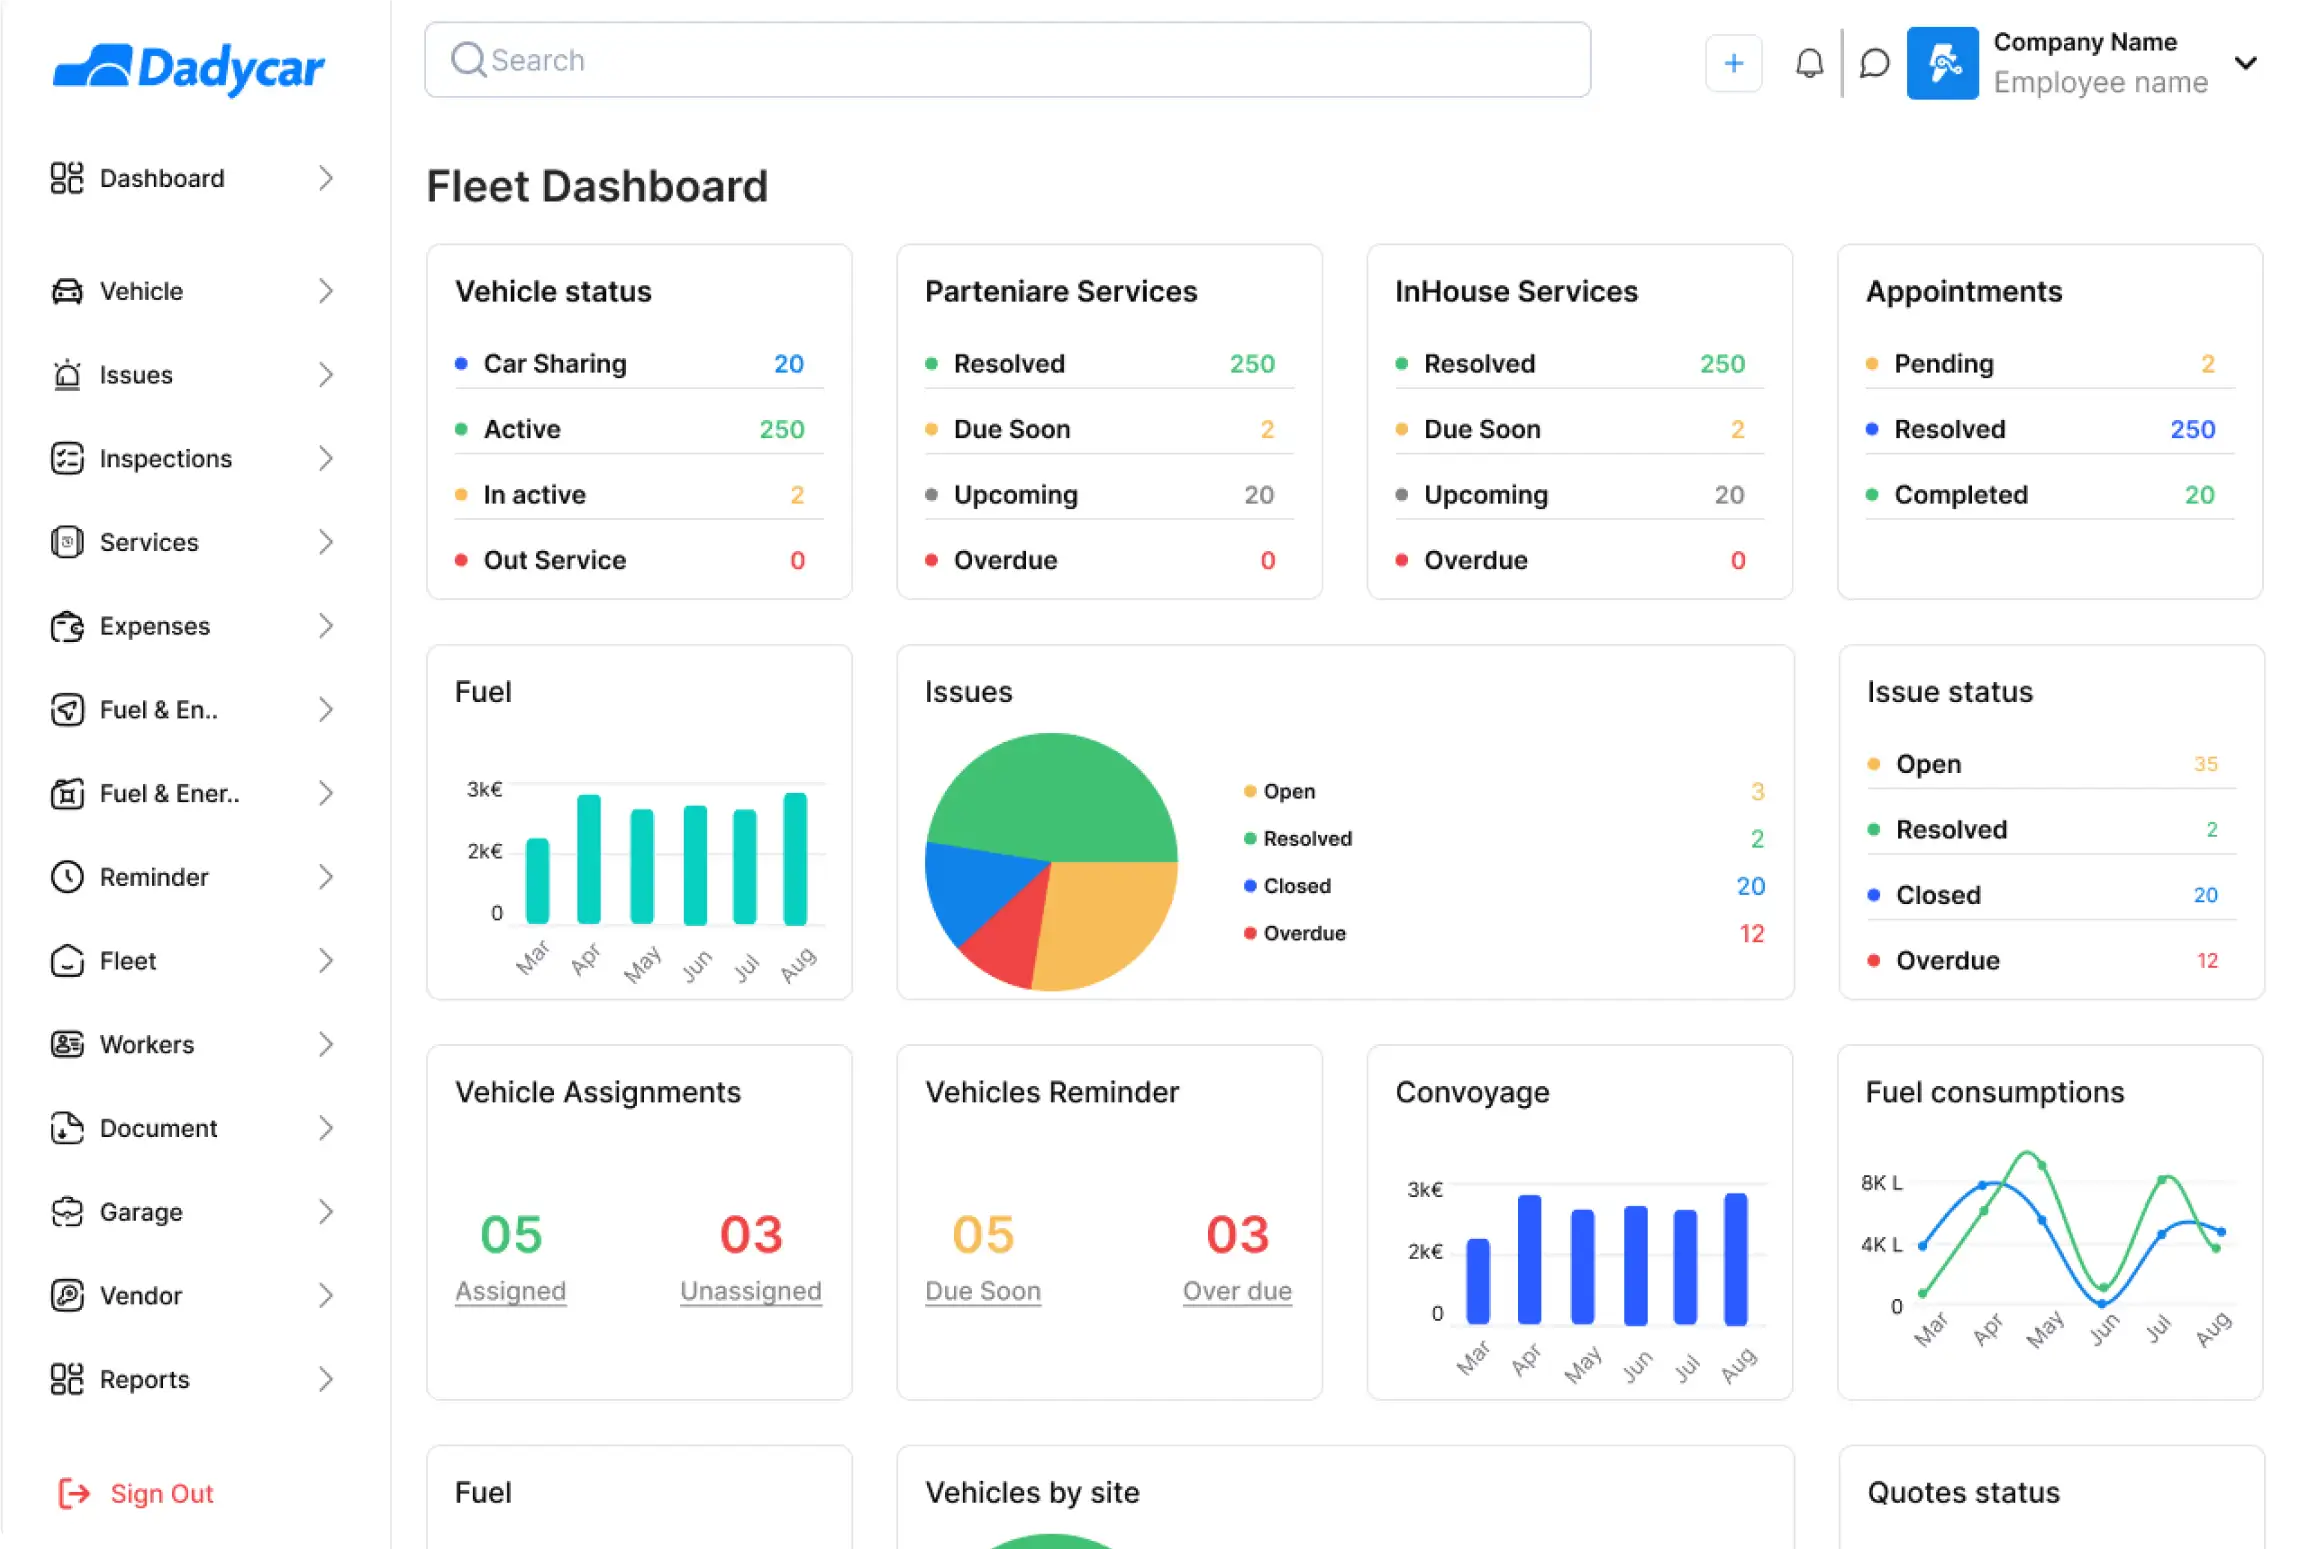Click the Garage icon in sidebar
The width and height of the screenshot is (2304, 1549).
click(x=67, y=1212)
